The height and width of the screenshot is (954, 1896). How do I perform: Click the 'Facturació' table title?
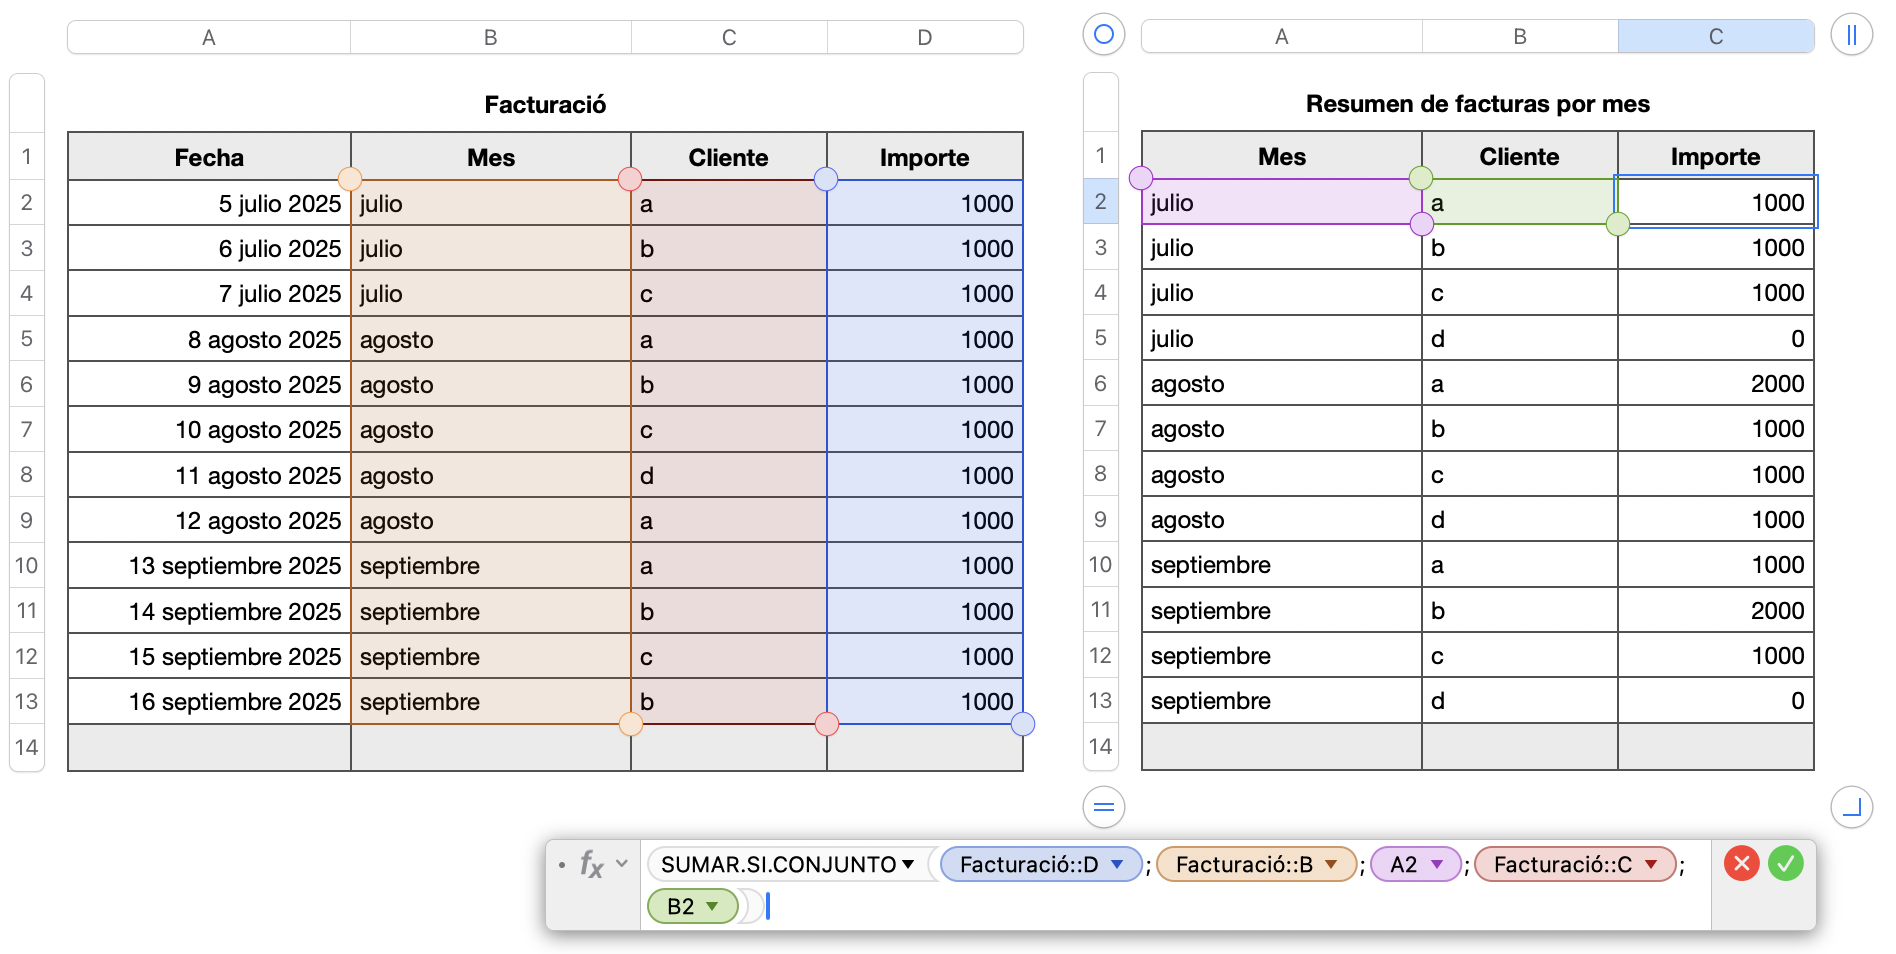click(x=545, y=105)
